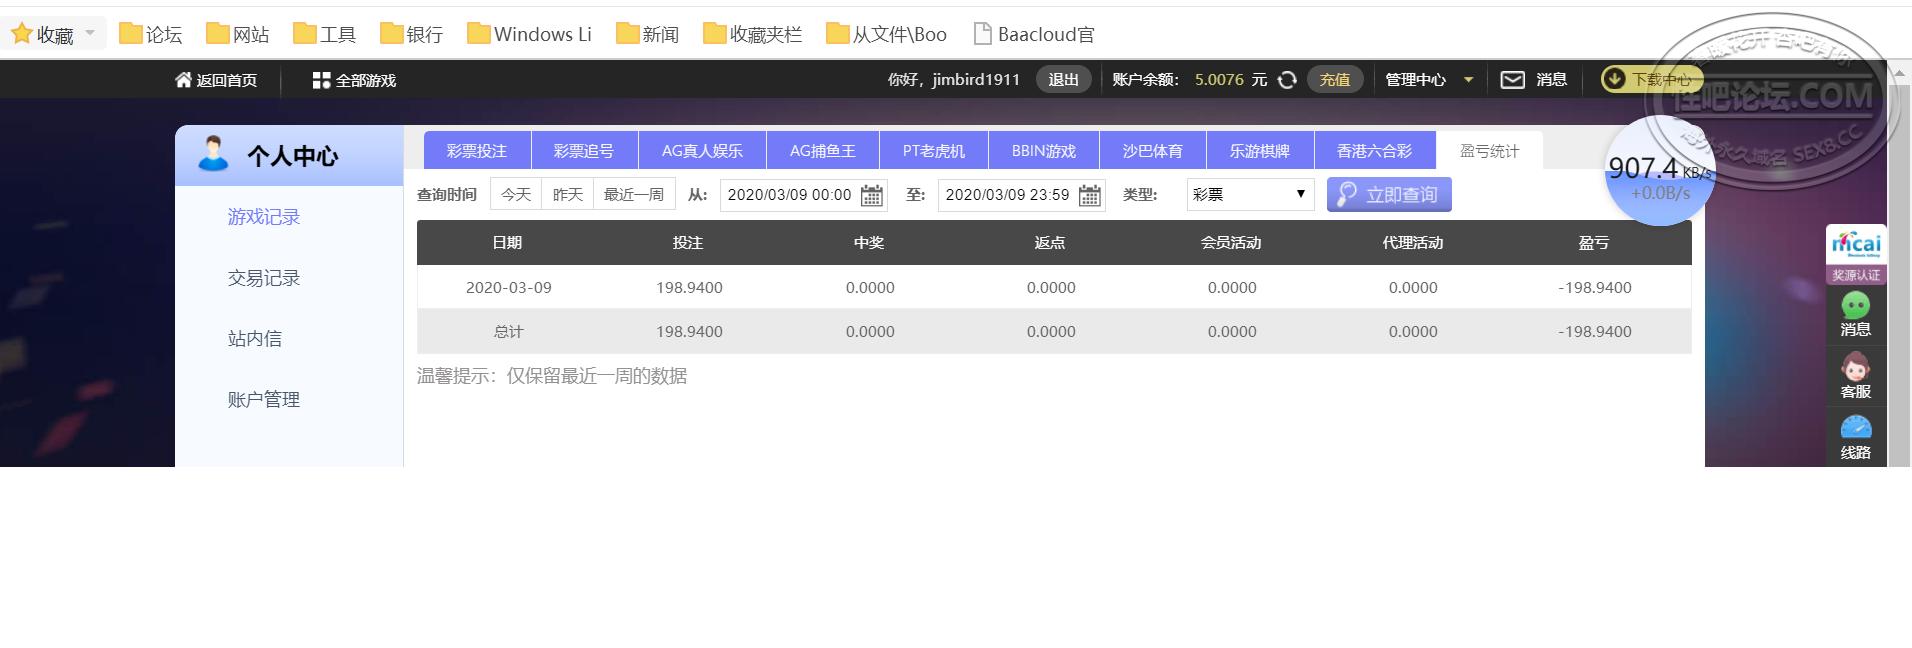The height and width of the screenshot is (648, 1912).
Task: Click the 个人中心 user avatar icon
Action: (213, 154)
